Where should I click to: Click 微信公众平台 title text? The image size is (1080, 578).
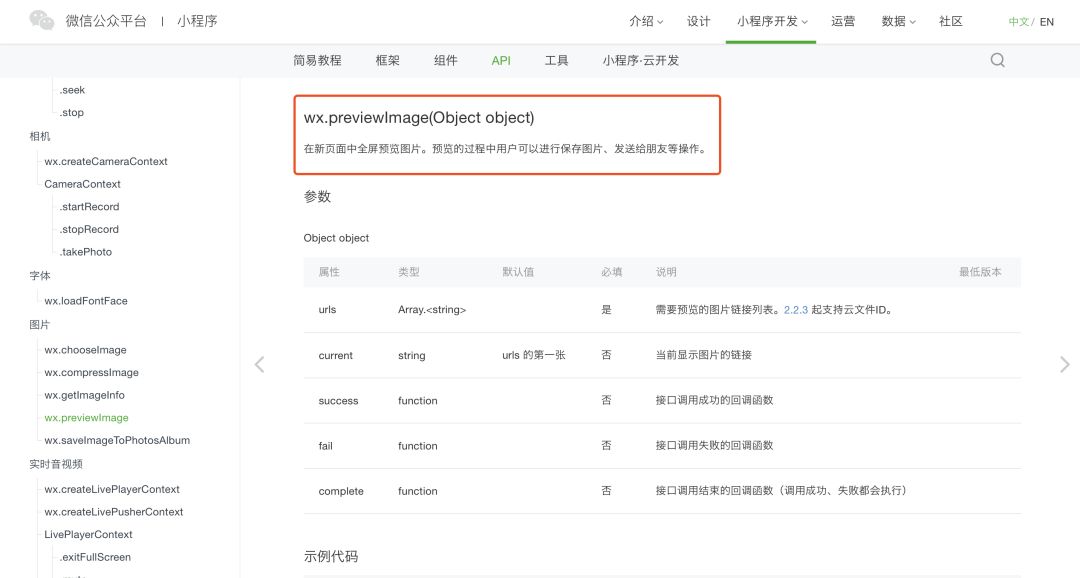click(x=106, y=21)
